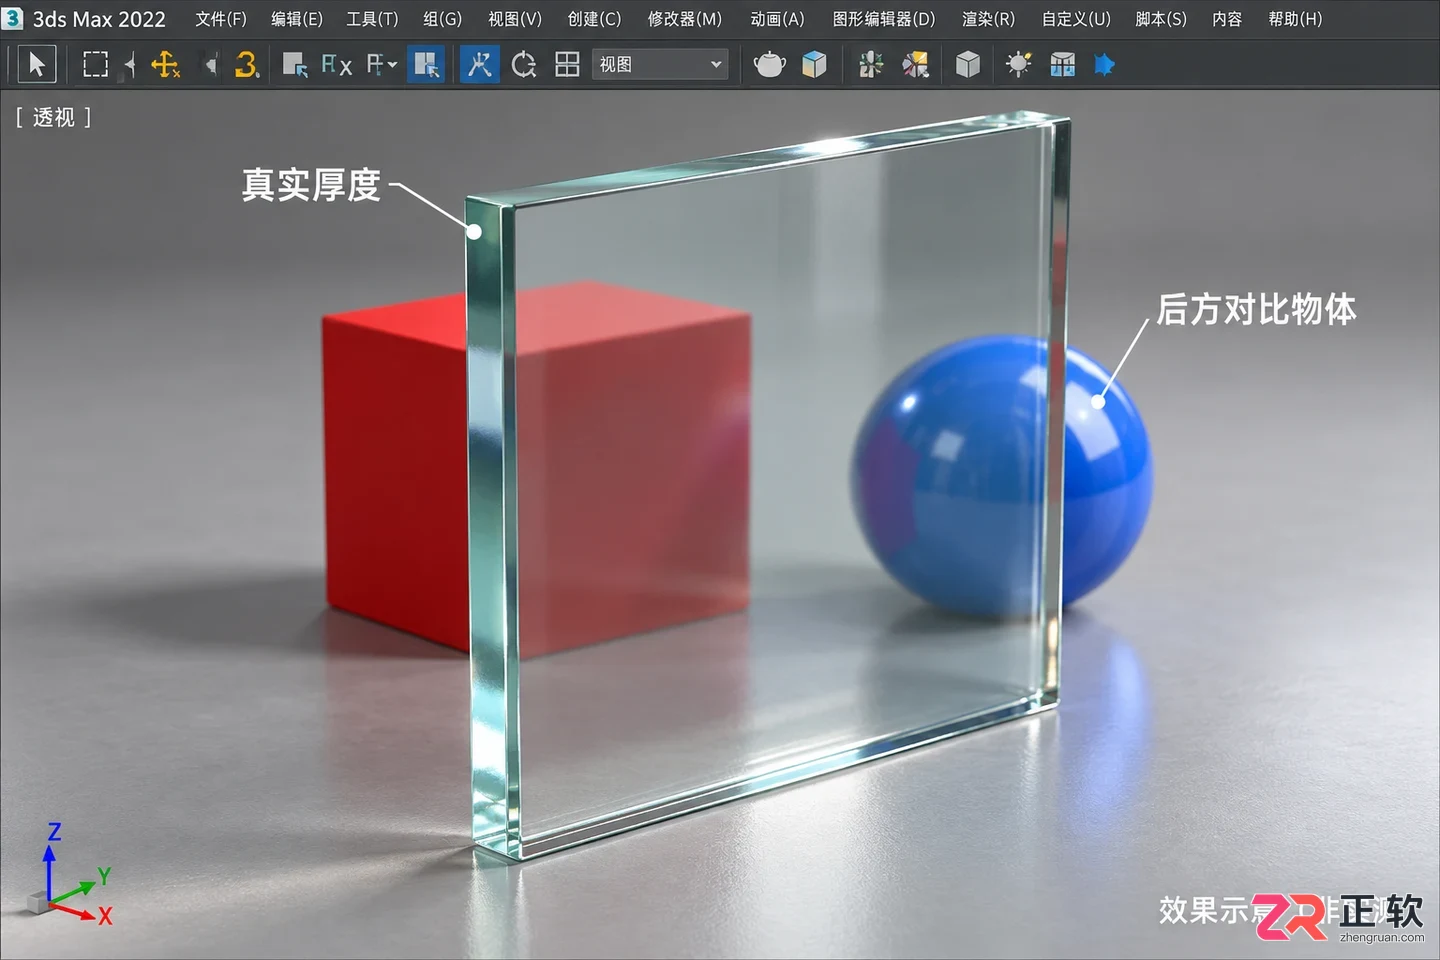Click the plain gray cube icon
The width and height of the screenshot is (1440, 960).
[967, 65]
